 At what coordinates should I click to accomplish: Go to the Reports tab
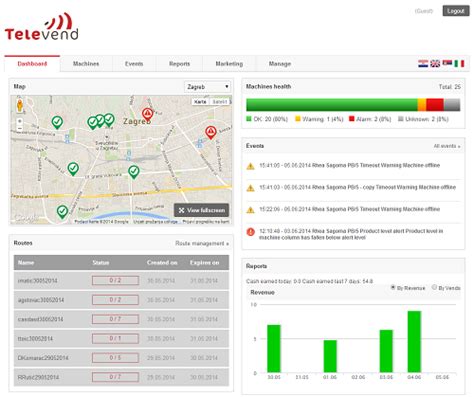[179, 64]
